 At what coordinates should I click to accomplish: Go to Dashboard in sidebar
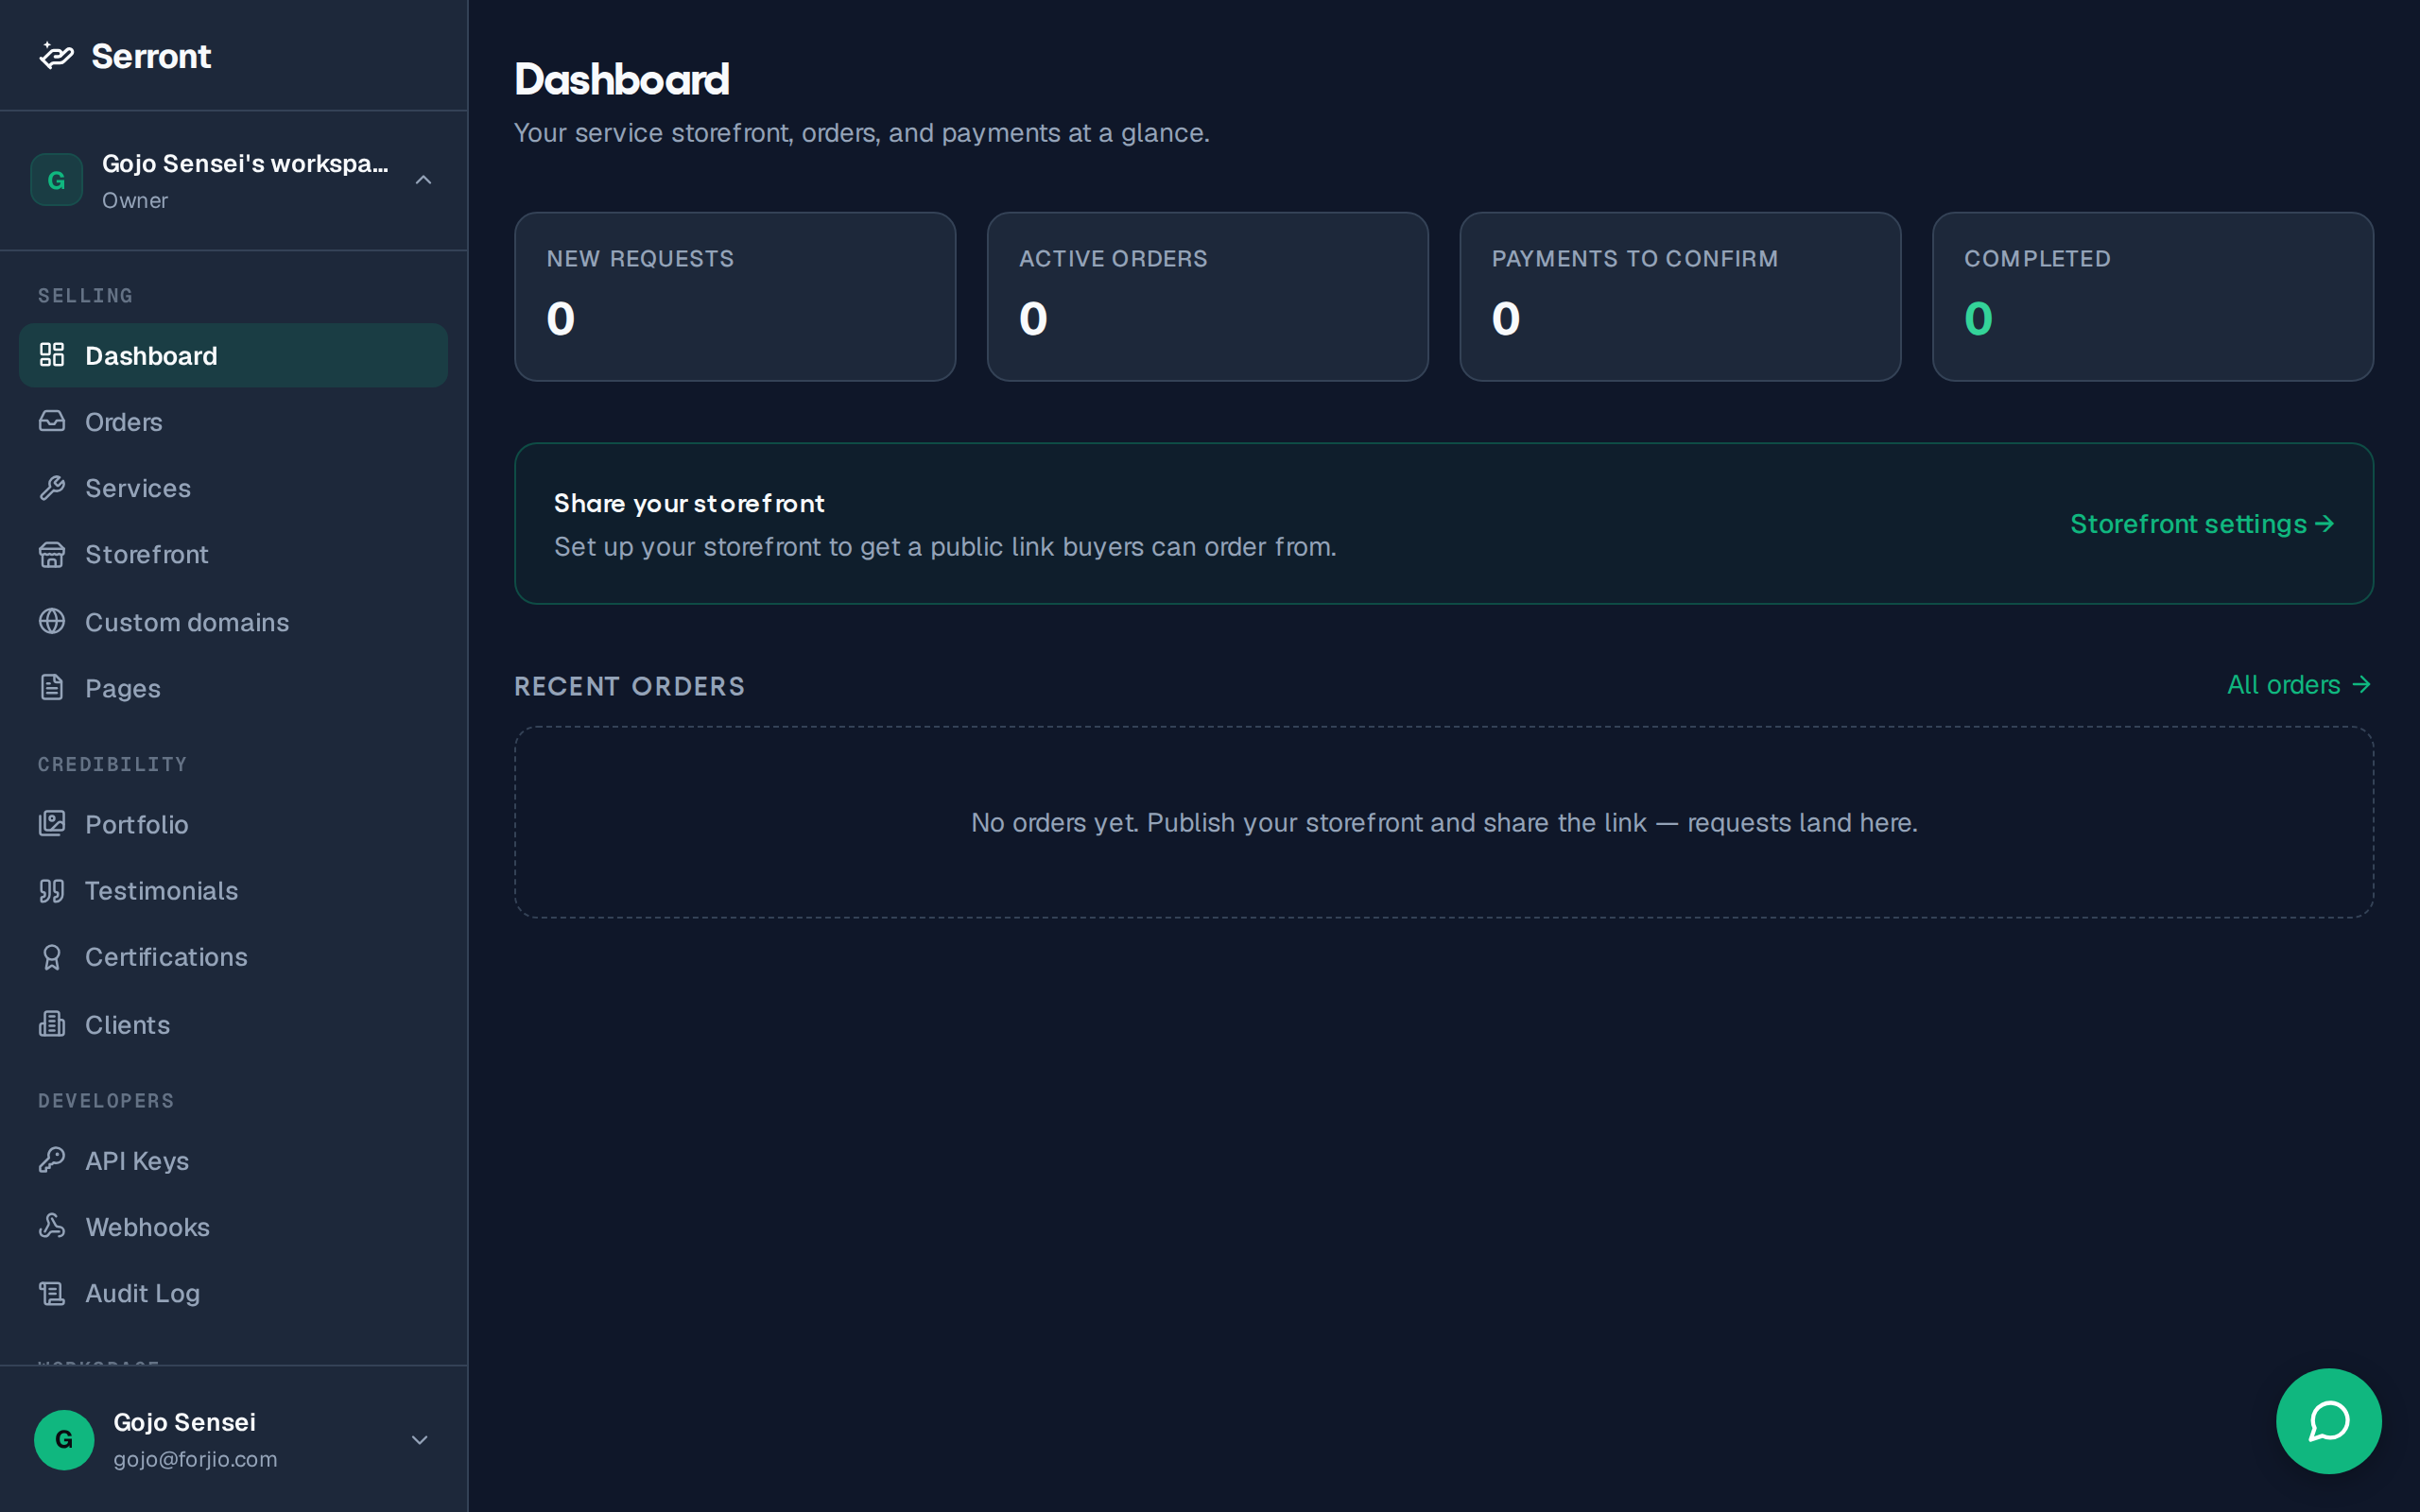coord(233,355)
